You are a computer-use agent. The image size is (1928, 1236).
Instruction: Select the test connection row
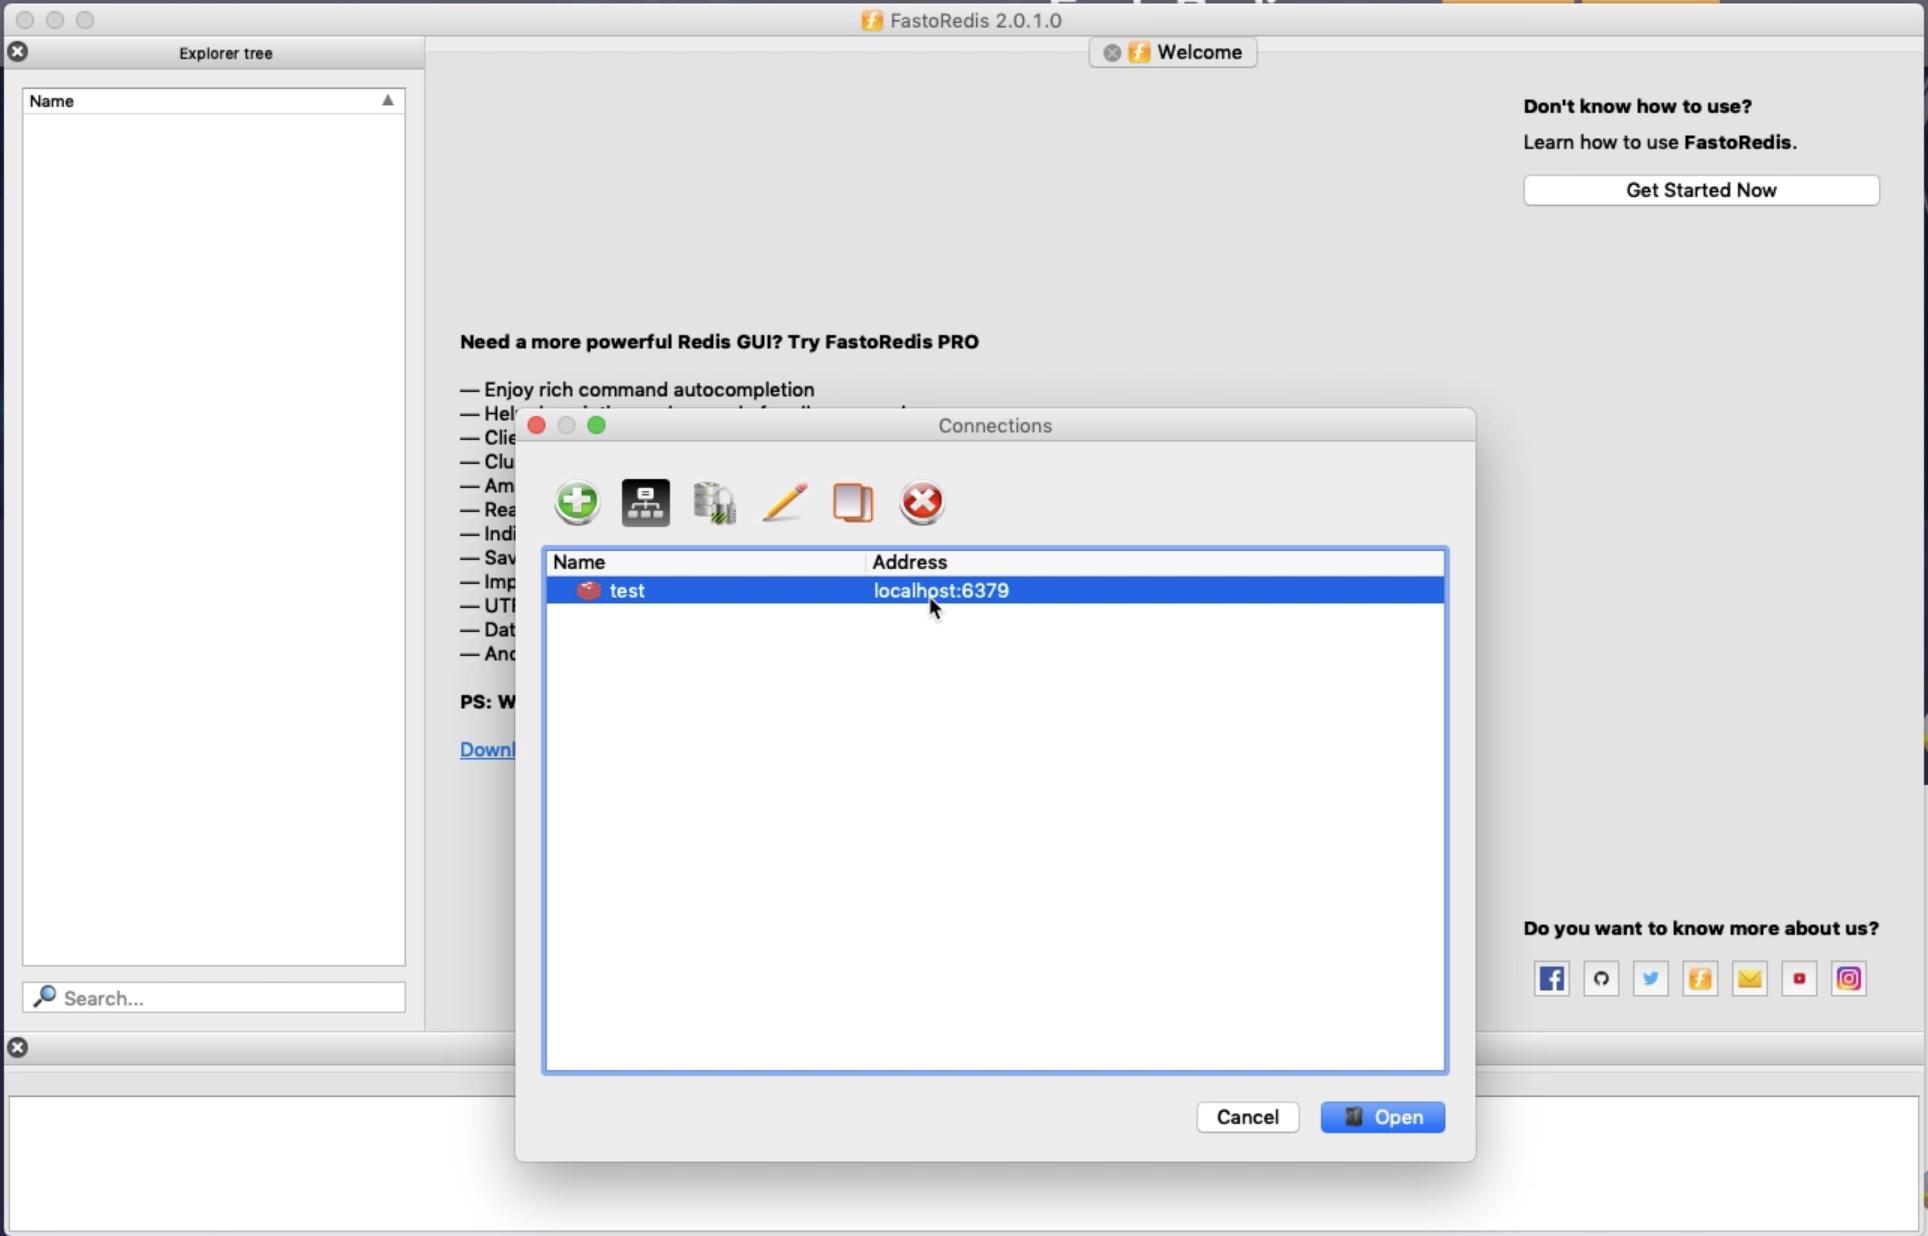[995, 590]
